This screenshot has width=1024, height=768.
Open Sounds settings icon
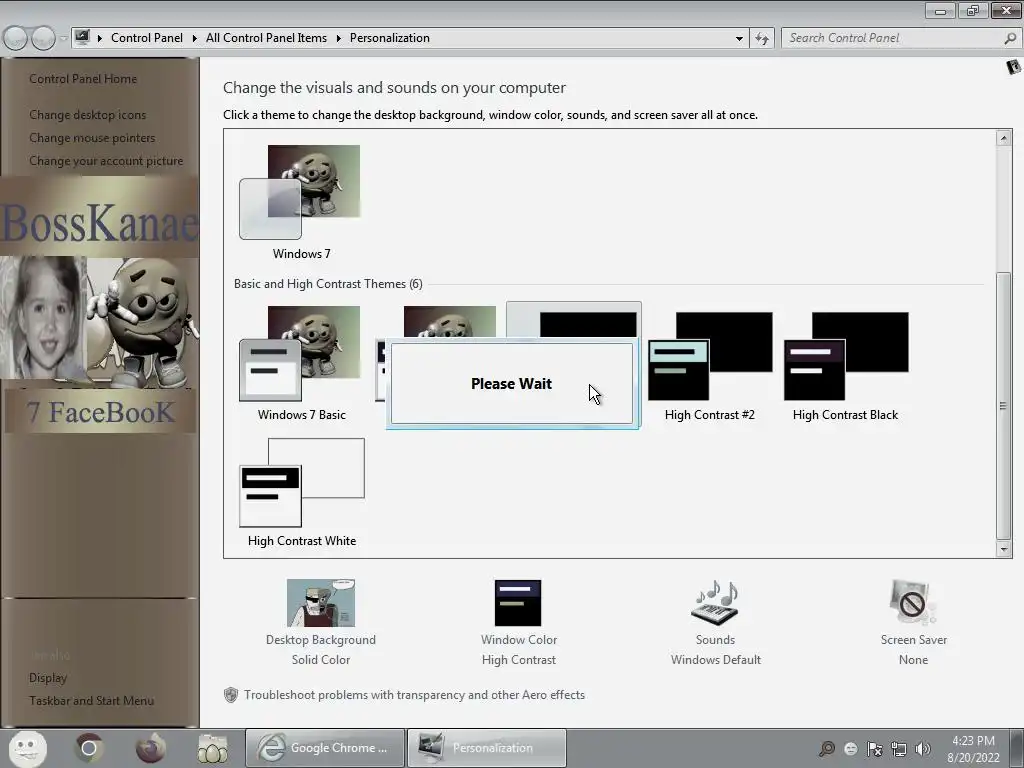tap(715, 602)
